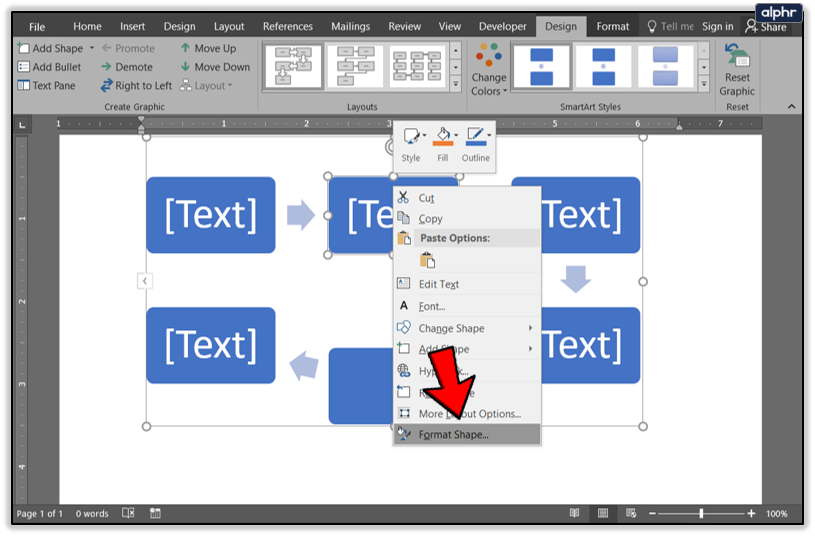Choose Edit Text from context menu
The width and height of the screenshot is (815, 536).
pyautogui.click(x=467, y=284)
